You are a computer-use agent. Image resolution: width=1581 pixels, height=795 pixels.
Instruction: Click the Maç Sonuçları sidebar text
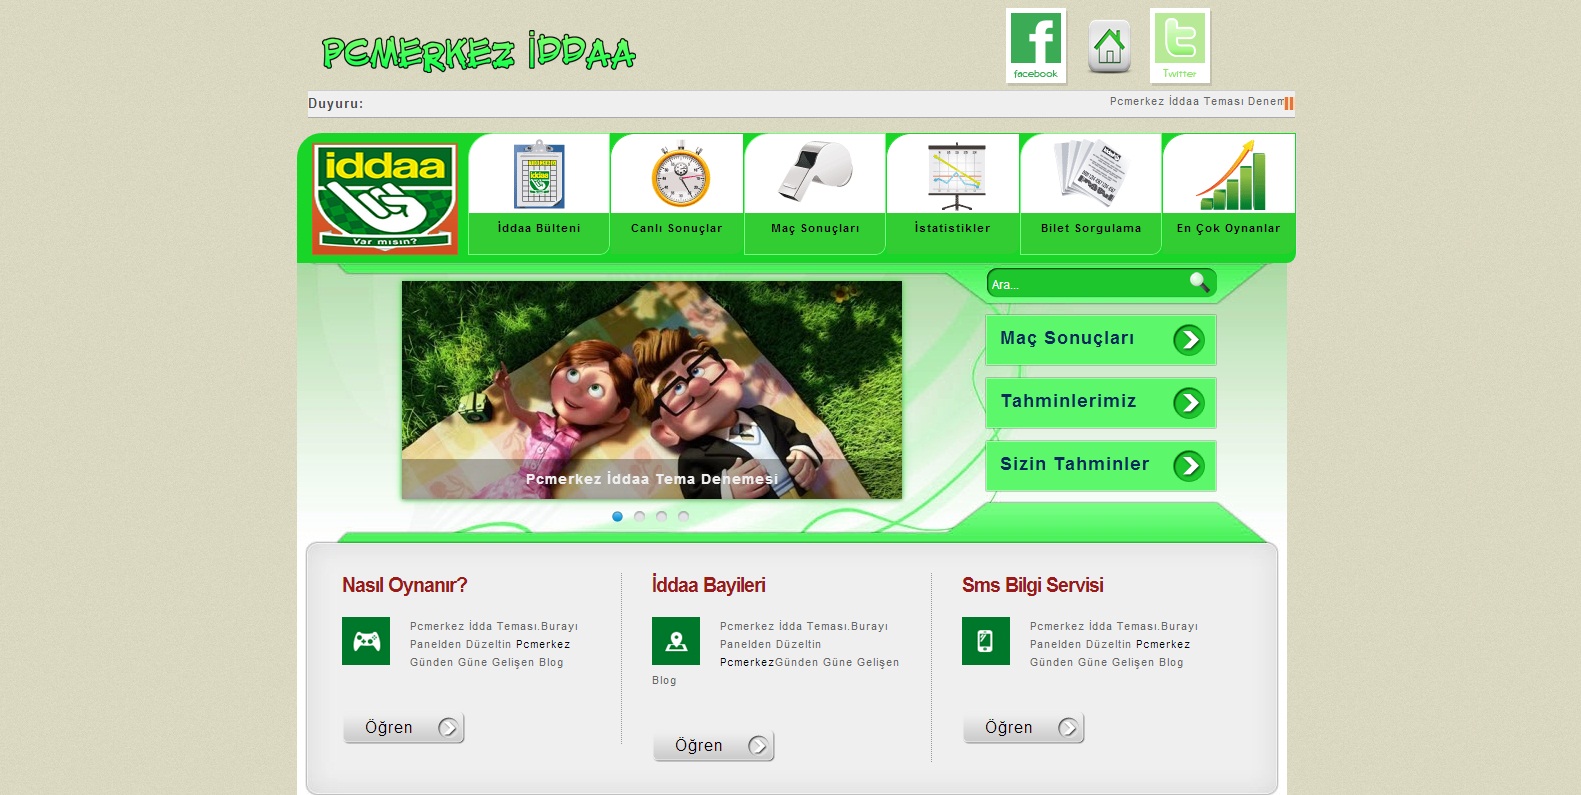point(1067,338)
